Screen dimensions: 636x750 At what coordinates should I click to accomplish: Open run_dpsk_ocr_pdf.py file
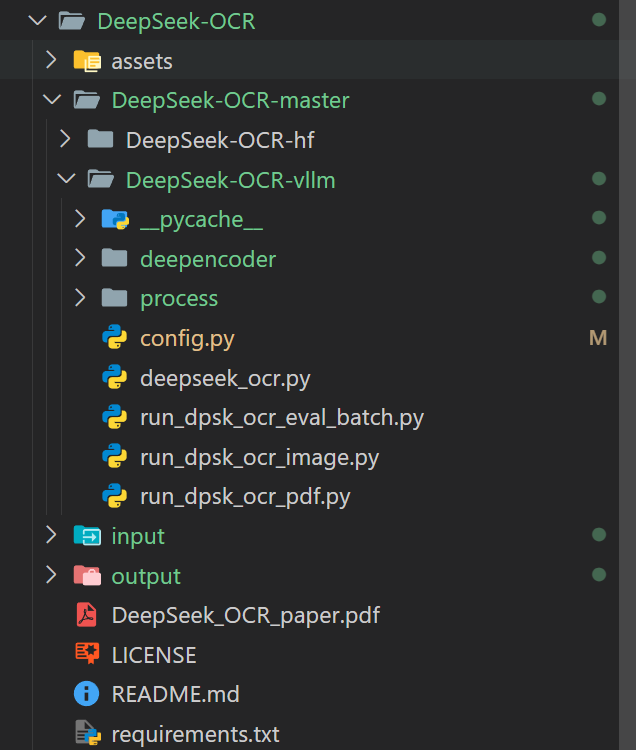tap(245, 496)
